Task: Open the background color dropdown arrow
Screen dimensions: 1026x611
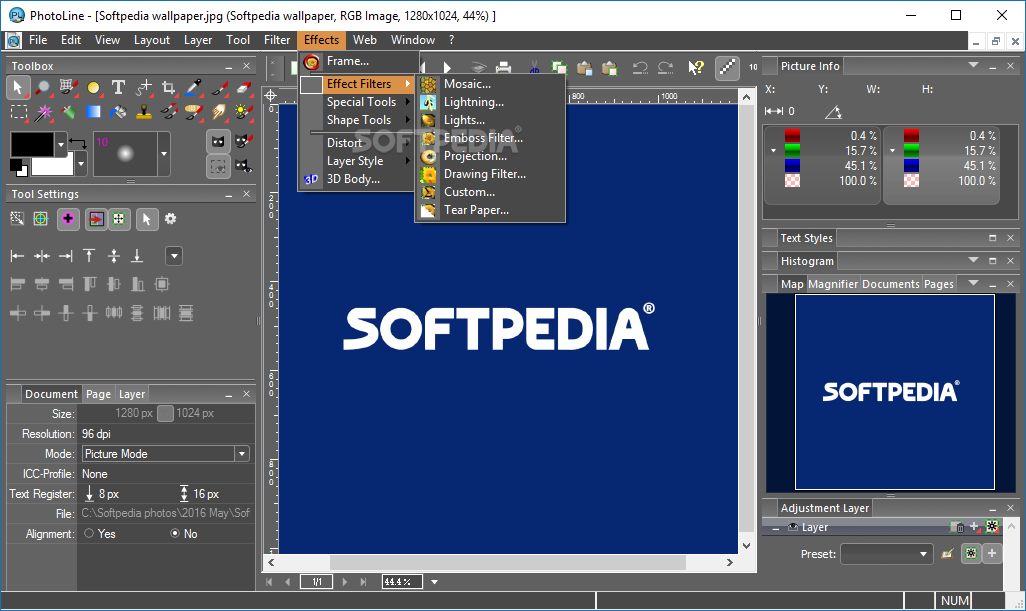Action: coord(81,164)
